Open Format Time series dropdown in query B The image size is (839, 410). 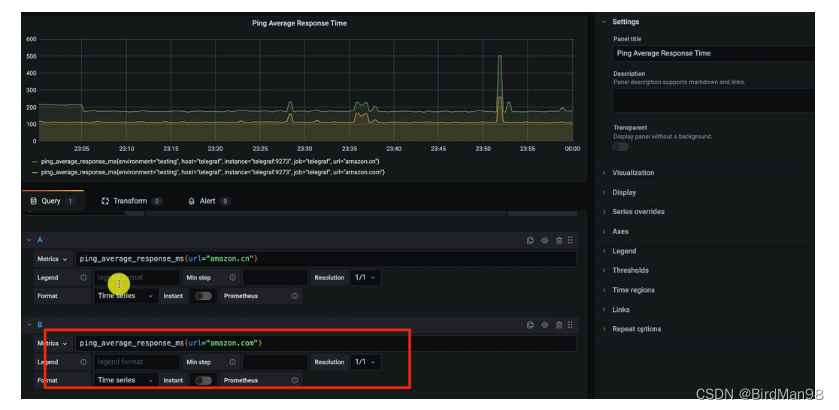(x=126, y=380)
